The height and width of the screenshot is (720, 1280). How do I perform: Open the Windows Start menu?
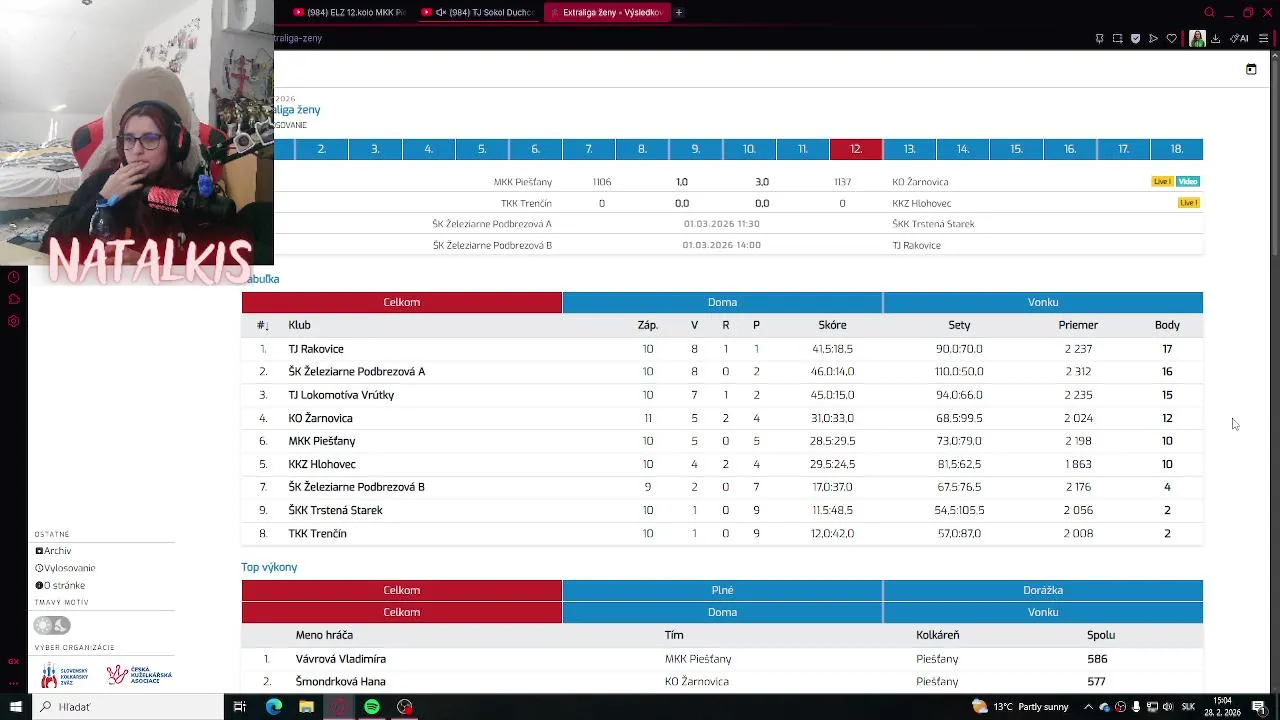pos(15,707)
